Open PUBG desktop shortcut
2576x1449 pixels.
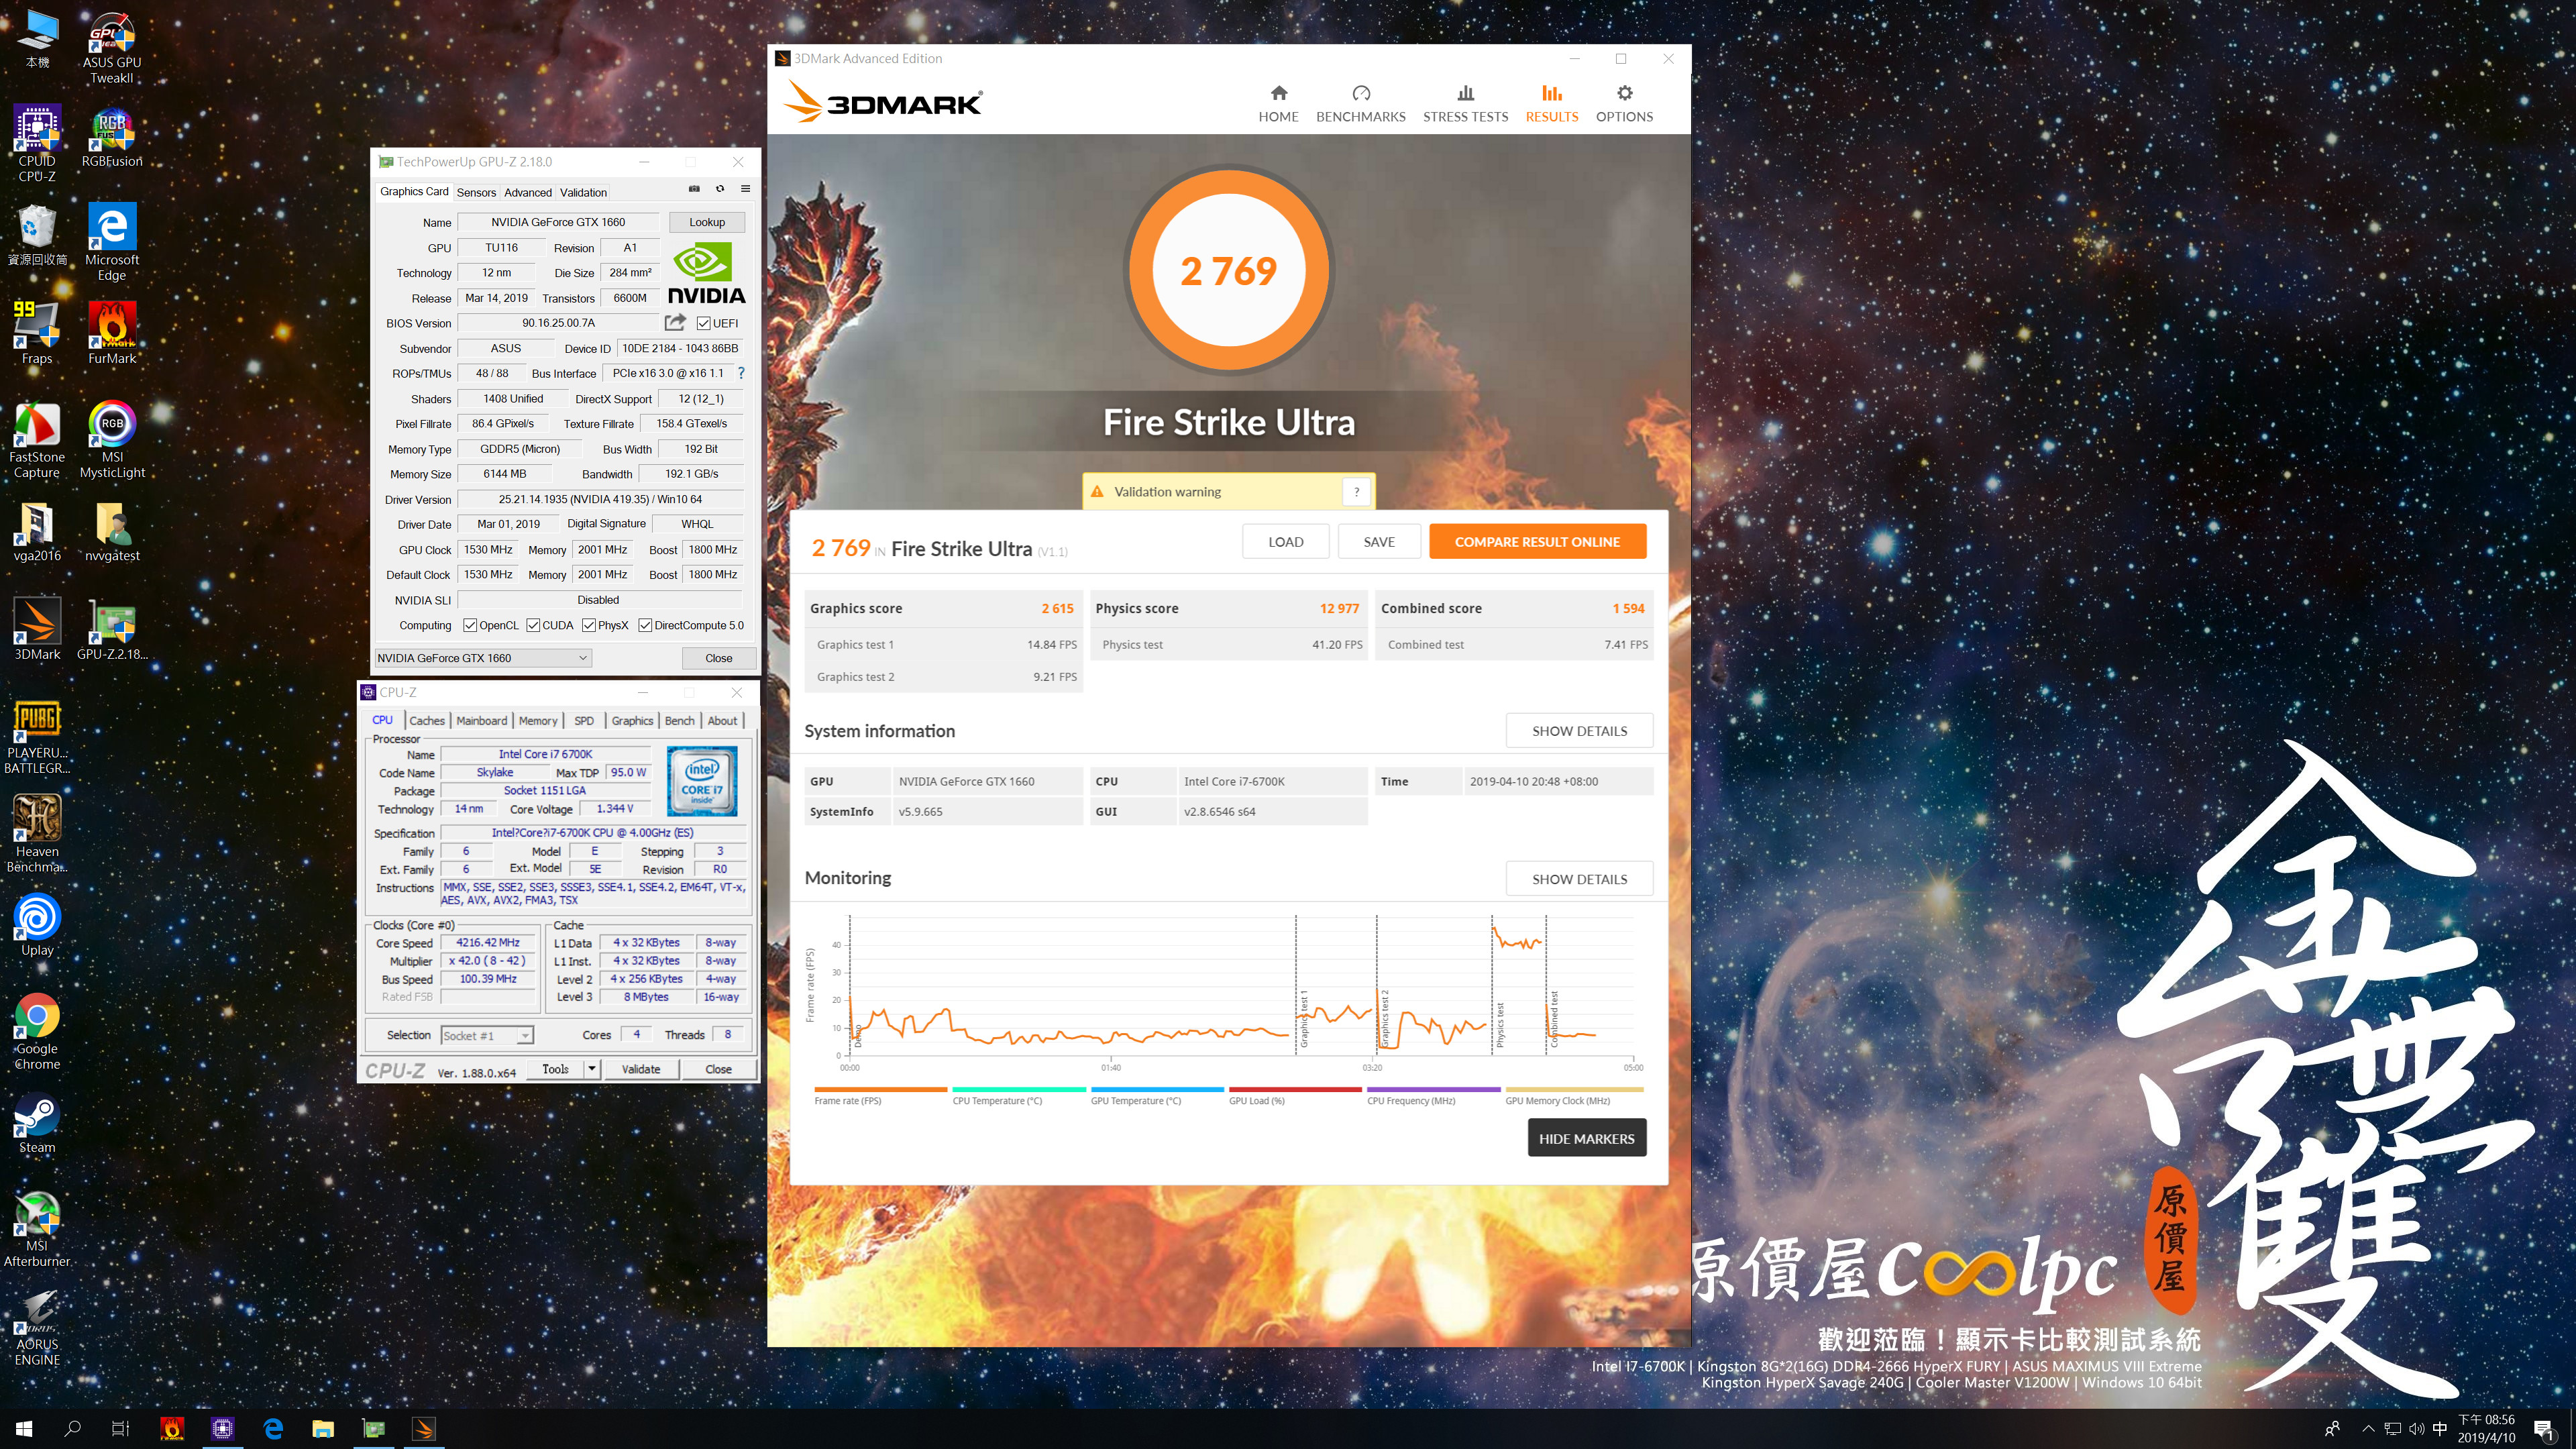coord(37,737)
